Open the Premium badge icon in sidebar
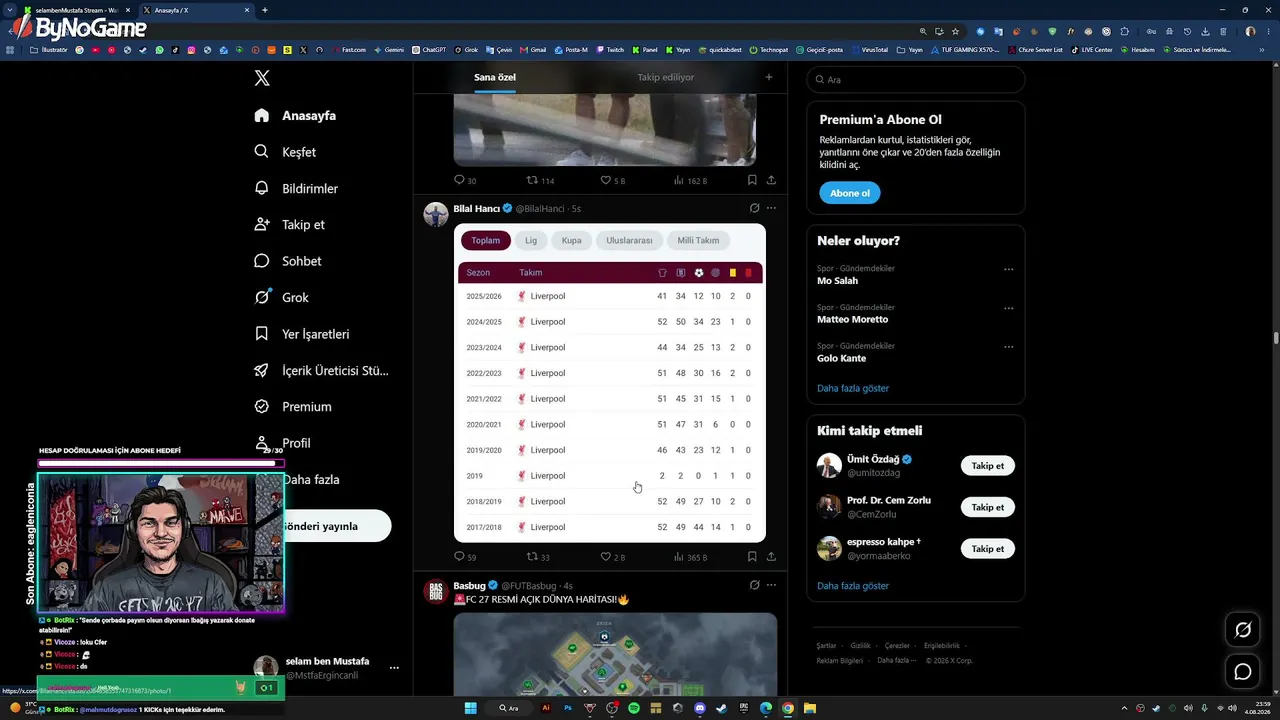Viewport: 1280px width, 720px height. click(x=262, y=407)
